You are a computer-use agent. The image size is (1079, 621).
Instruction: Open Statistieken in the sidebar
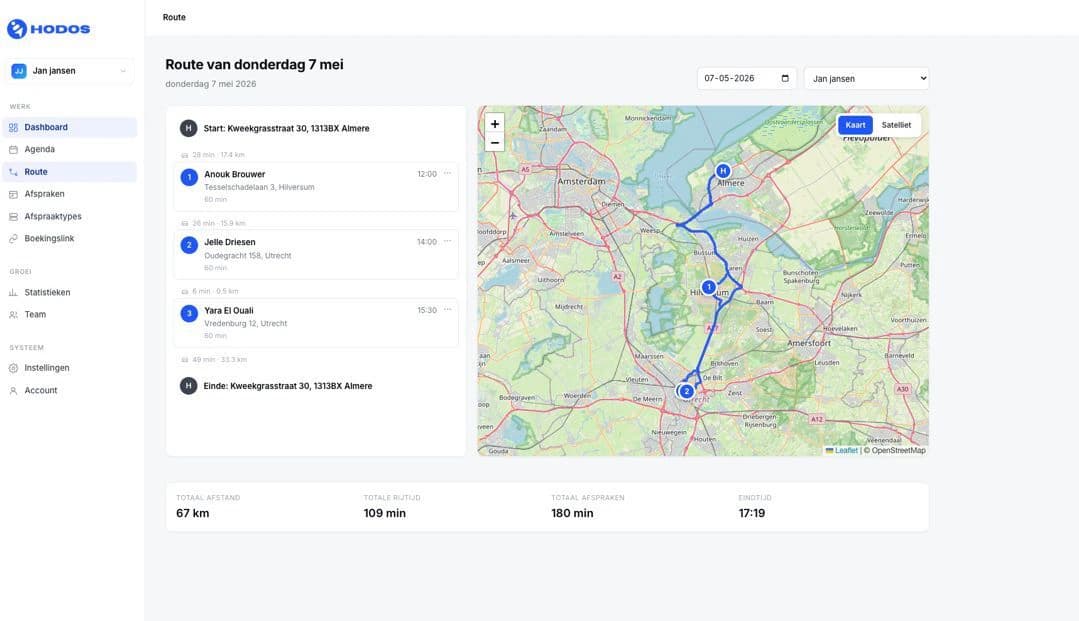70,293
